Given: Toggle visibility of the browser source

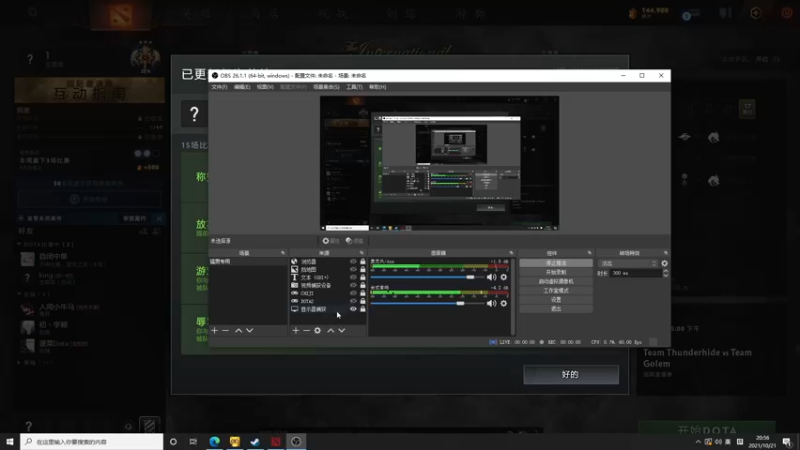Looking at the screenshot, I should (353, 261).
